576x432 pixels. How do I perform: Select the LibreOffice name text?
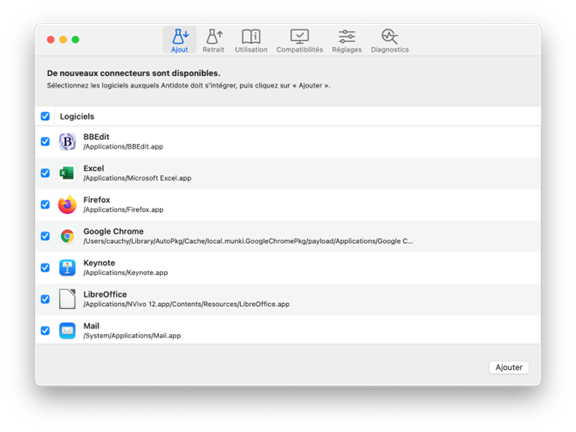105,294
